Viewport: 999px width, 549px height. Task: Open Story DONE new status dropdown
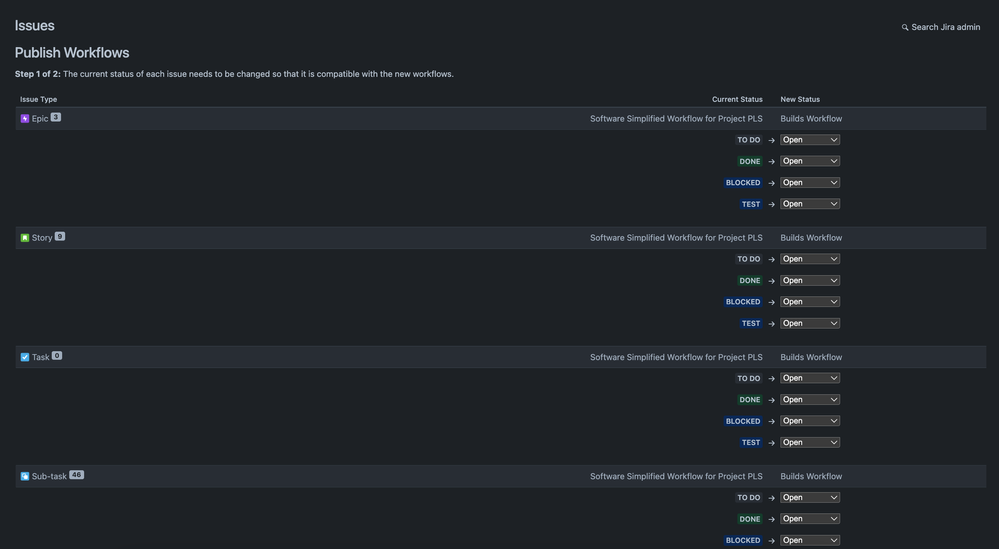[810, 280]
